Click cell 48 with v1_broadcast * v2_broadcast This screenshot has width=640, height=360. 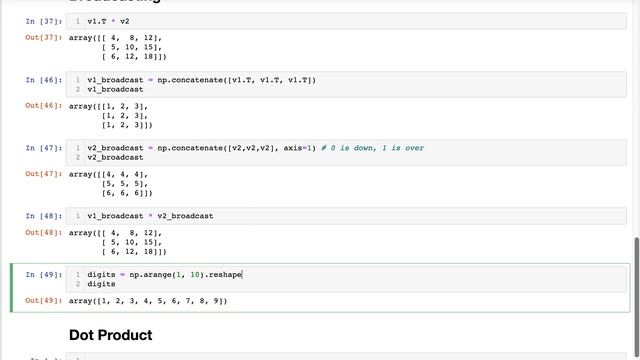click(x=346, y=216)
